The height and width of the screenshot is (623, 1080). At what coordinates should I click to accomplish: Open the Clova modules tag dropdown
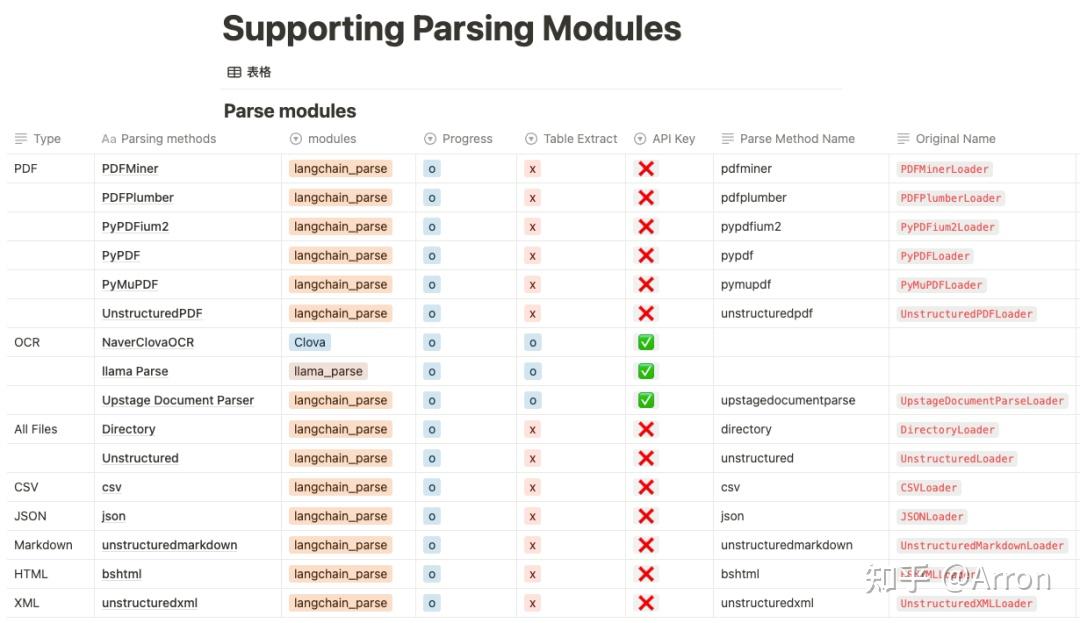(x=309, y=342)
